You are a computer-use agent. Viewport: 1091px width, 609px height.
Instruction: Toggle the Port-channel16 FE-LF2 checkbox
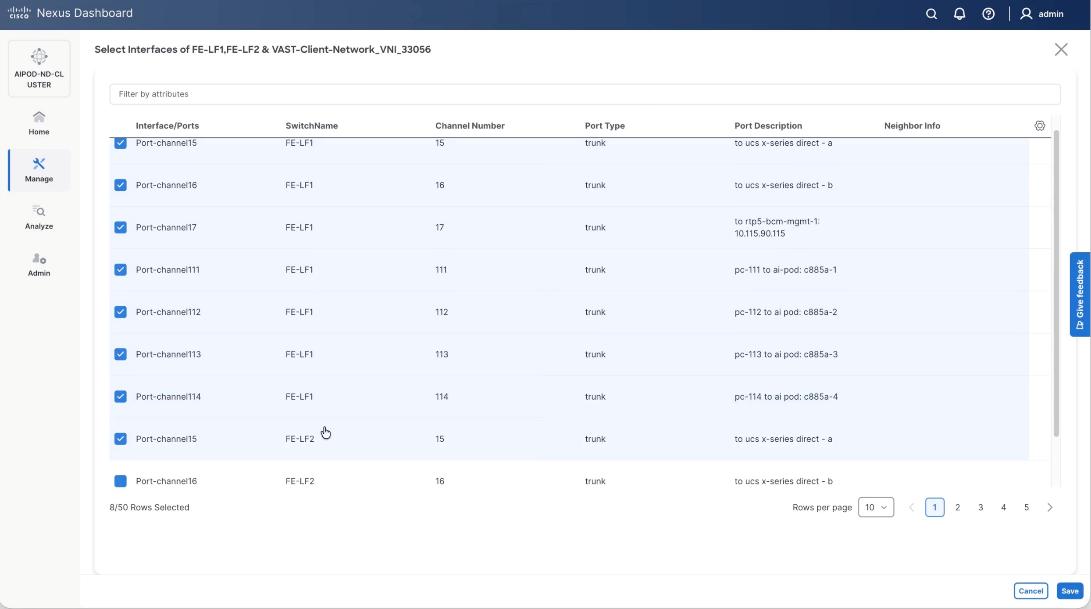click(x=120, y=481)
